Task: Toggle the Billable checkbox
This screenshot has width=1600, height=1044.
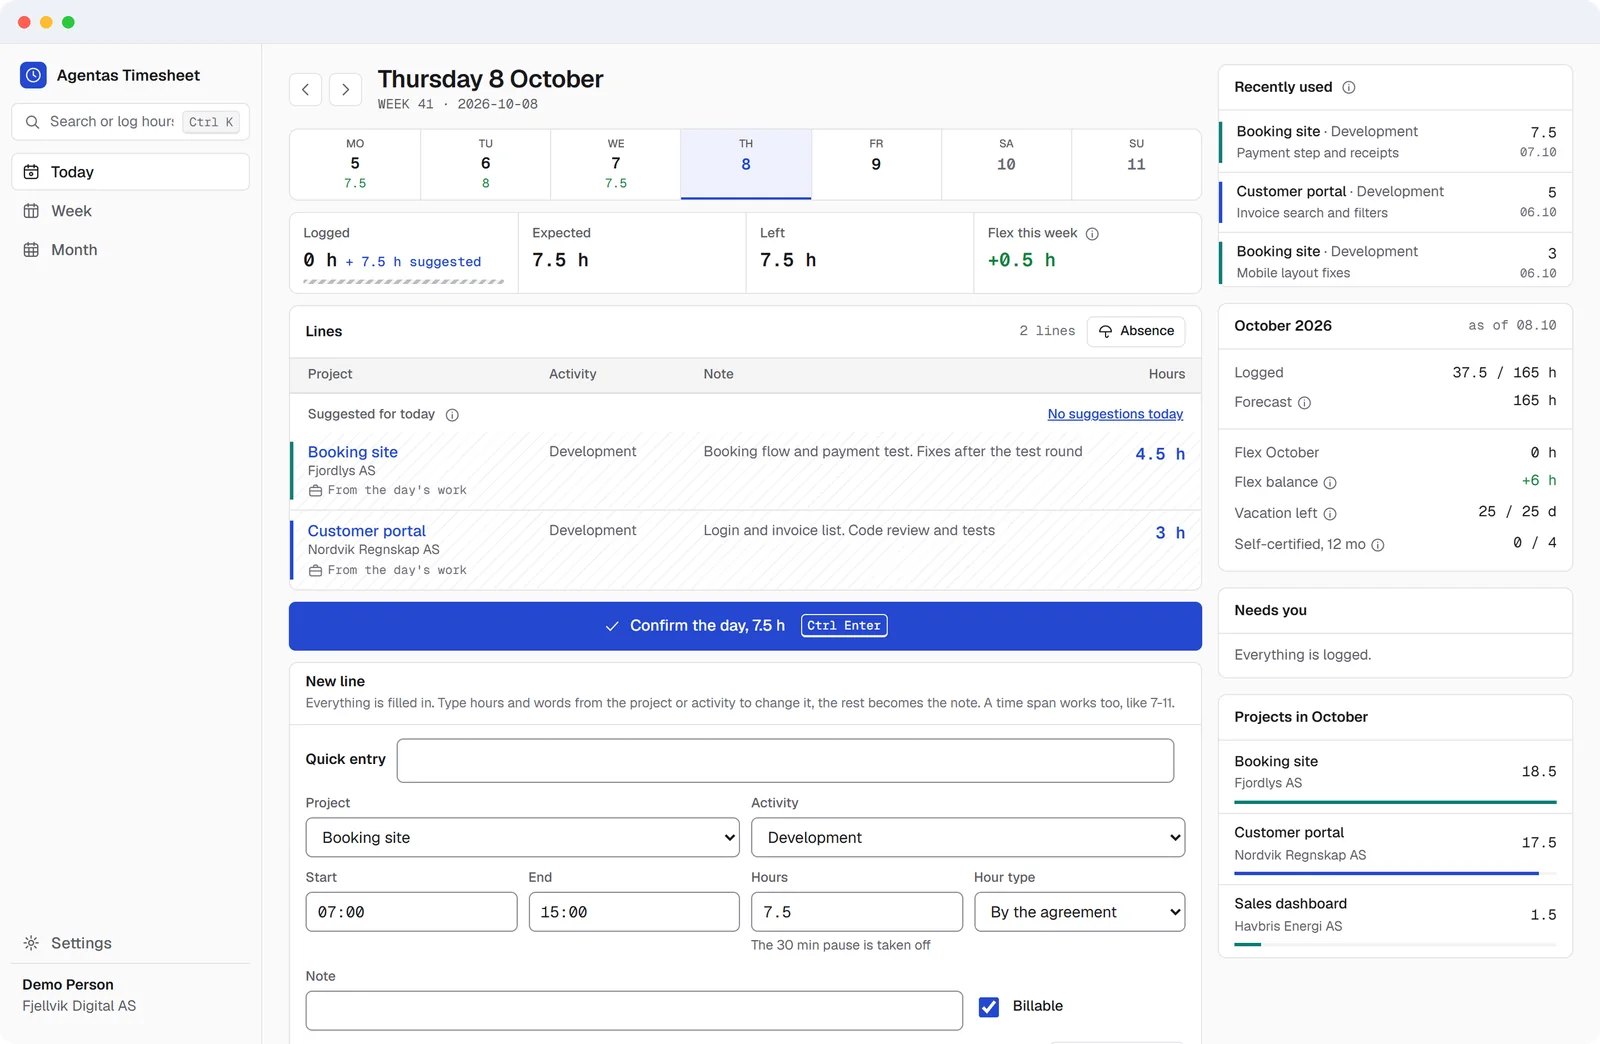Action: [989, 1007]
